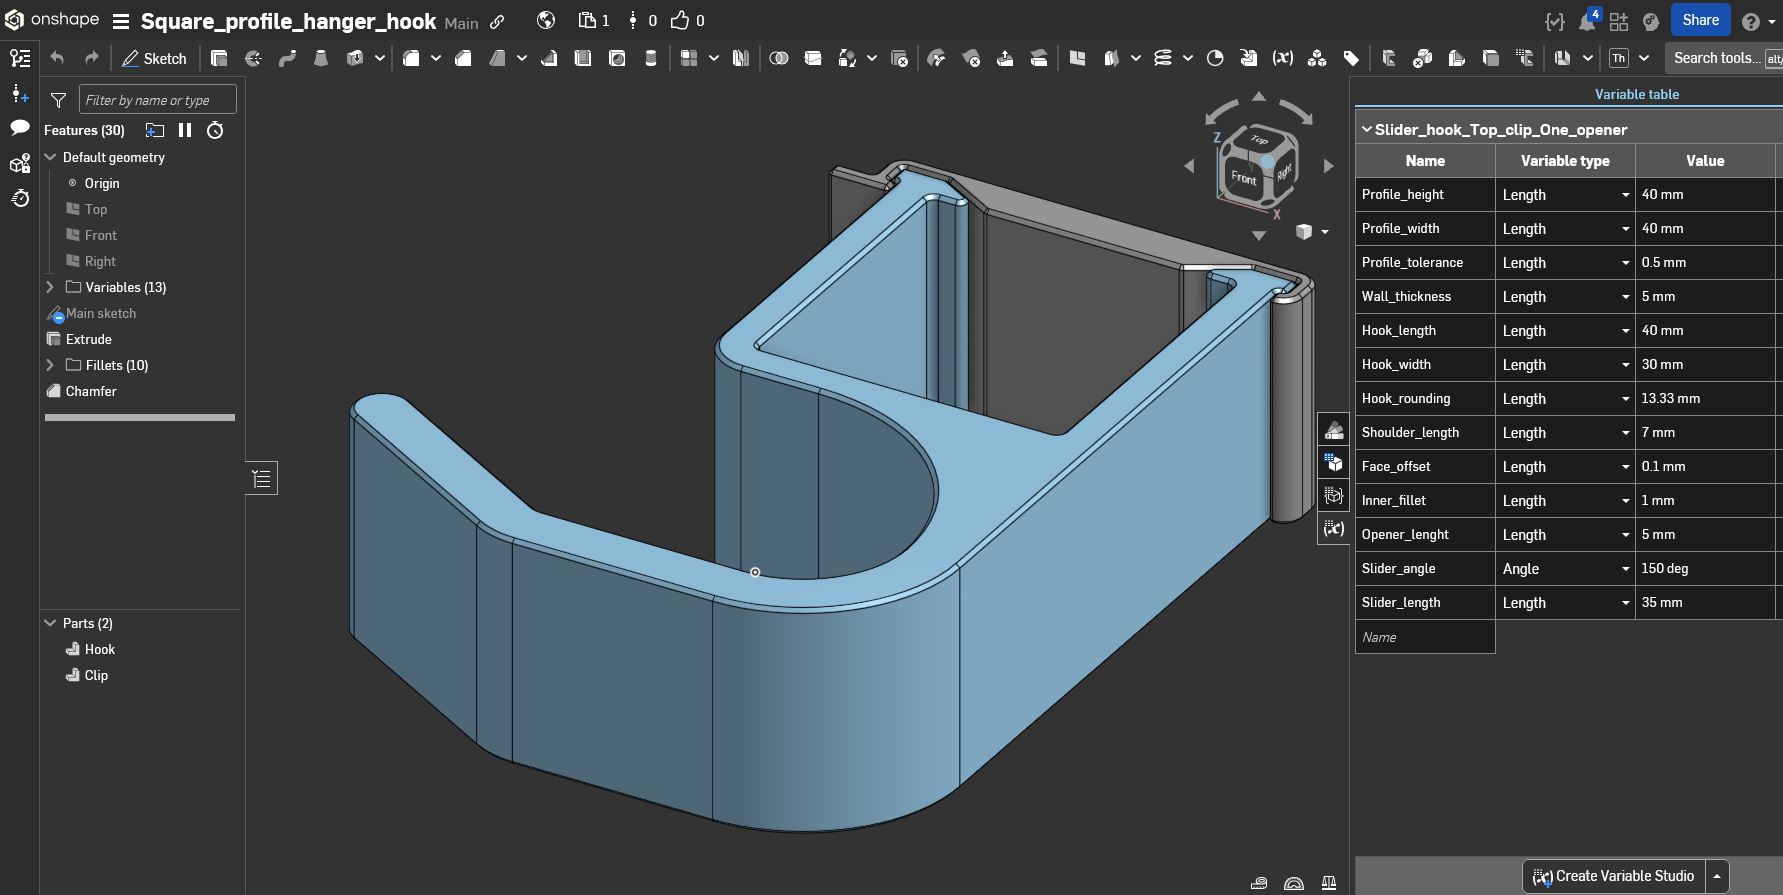1783x895 pixels.
Task: Click the feature filter input field
Action: click(157, 99)
